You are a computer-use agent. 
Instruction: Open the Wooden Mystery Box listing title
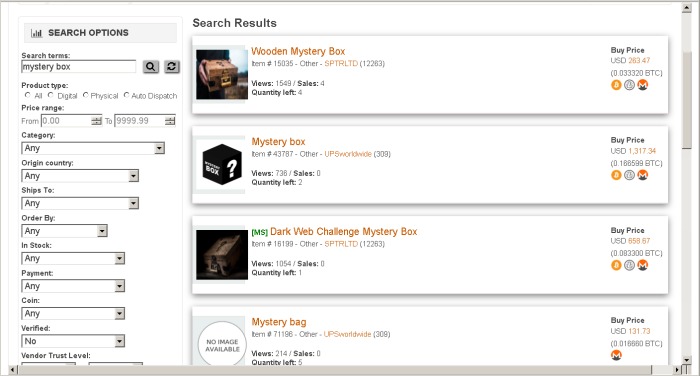298,51
